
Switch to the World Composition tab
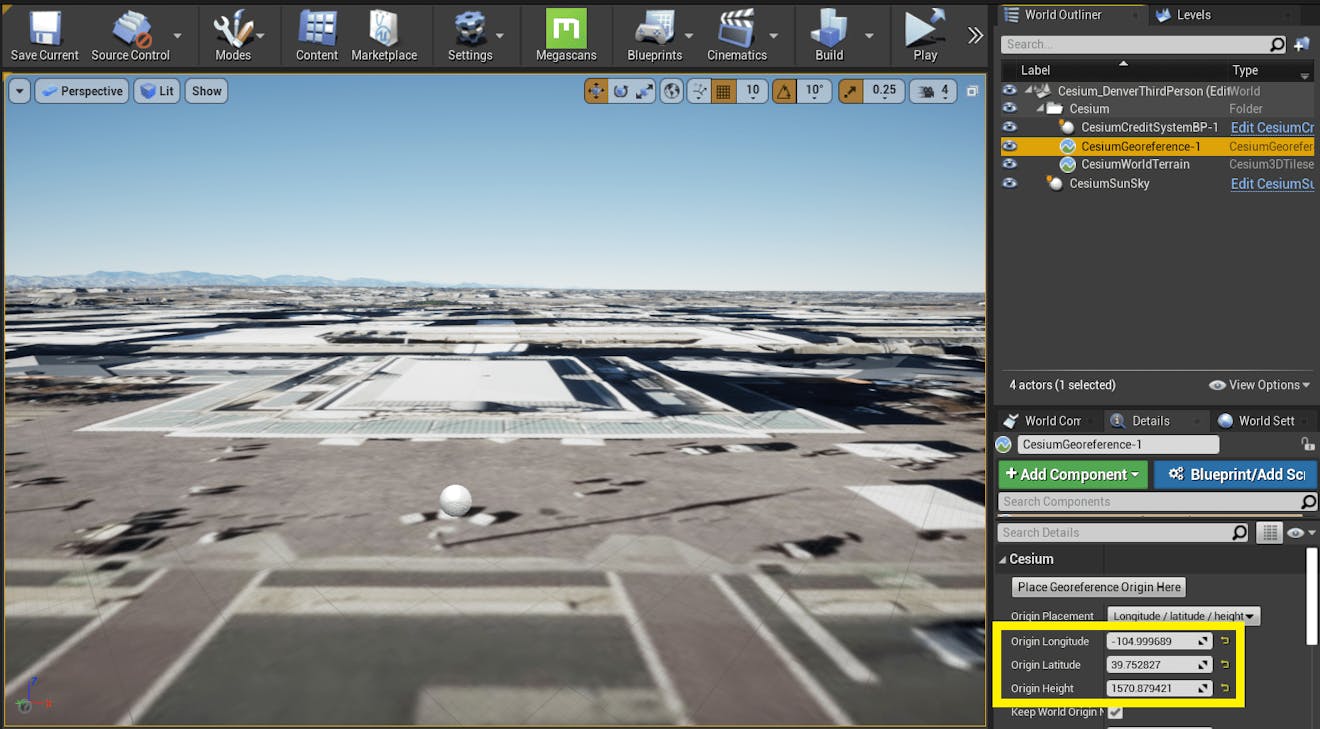(x=1052, y=421)
